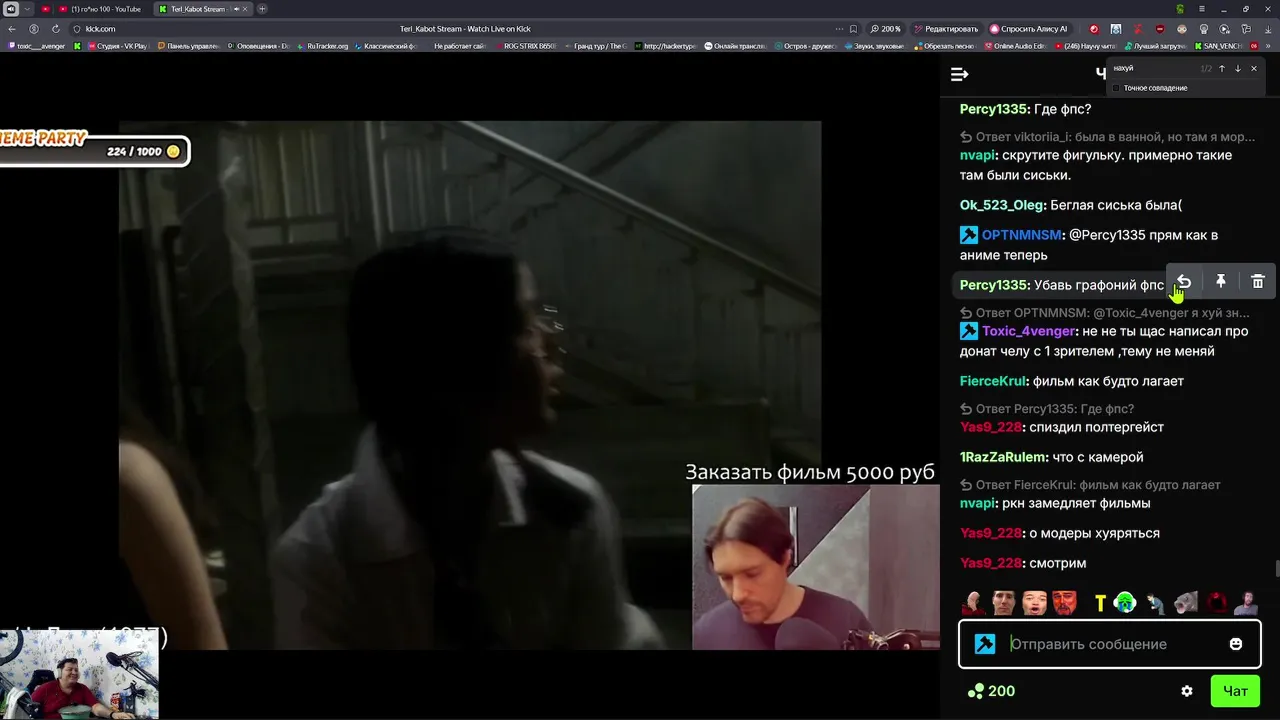Go to the next find match
Screen dimensions: 1280x720
coord(1237,69)
